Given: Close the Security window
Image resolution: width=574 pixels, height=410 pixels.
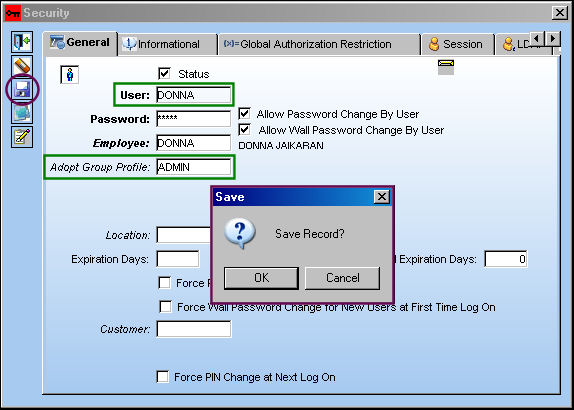Looking at the screenshot, I should click(x=560, y=13).
